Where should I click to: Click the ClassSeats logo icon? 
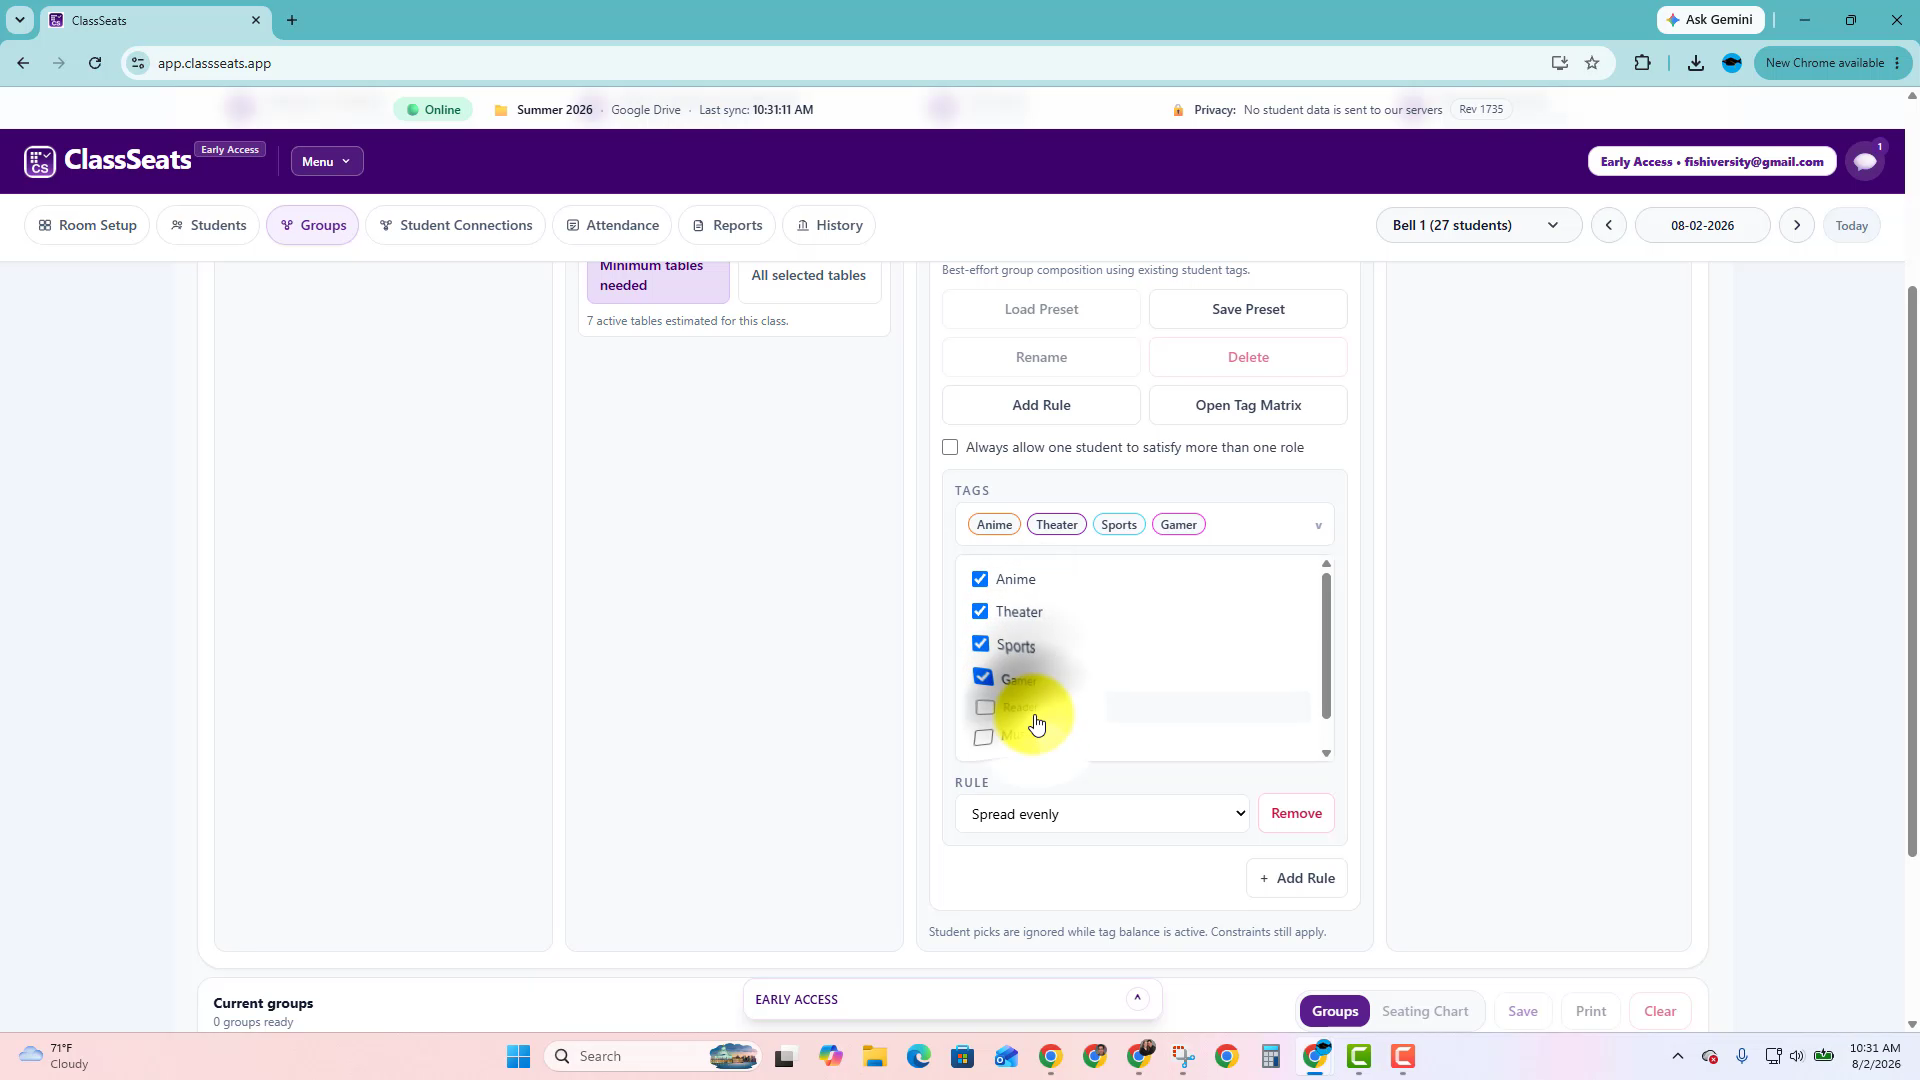click(40, 161)
